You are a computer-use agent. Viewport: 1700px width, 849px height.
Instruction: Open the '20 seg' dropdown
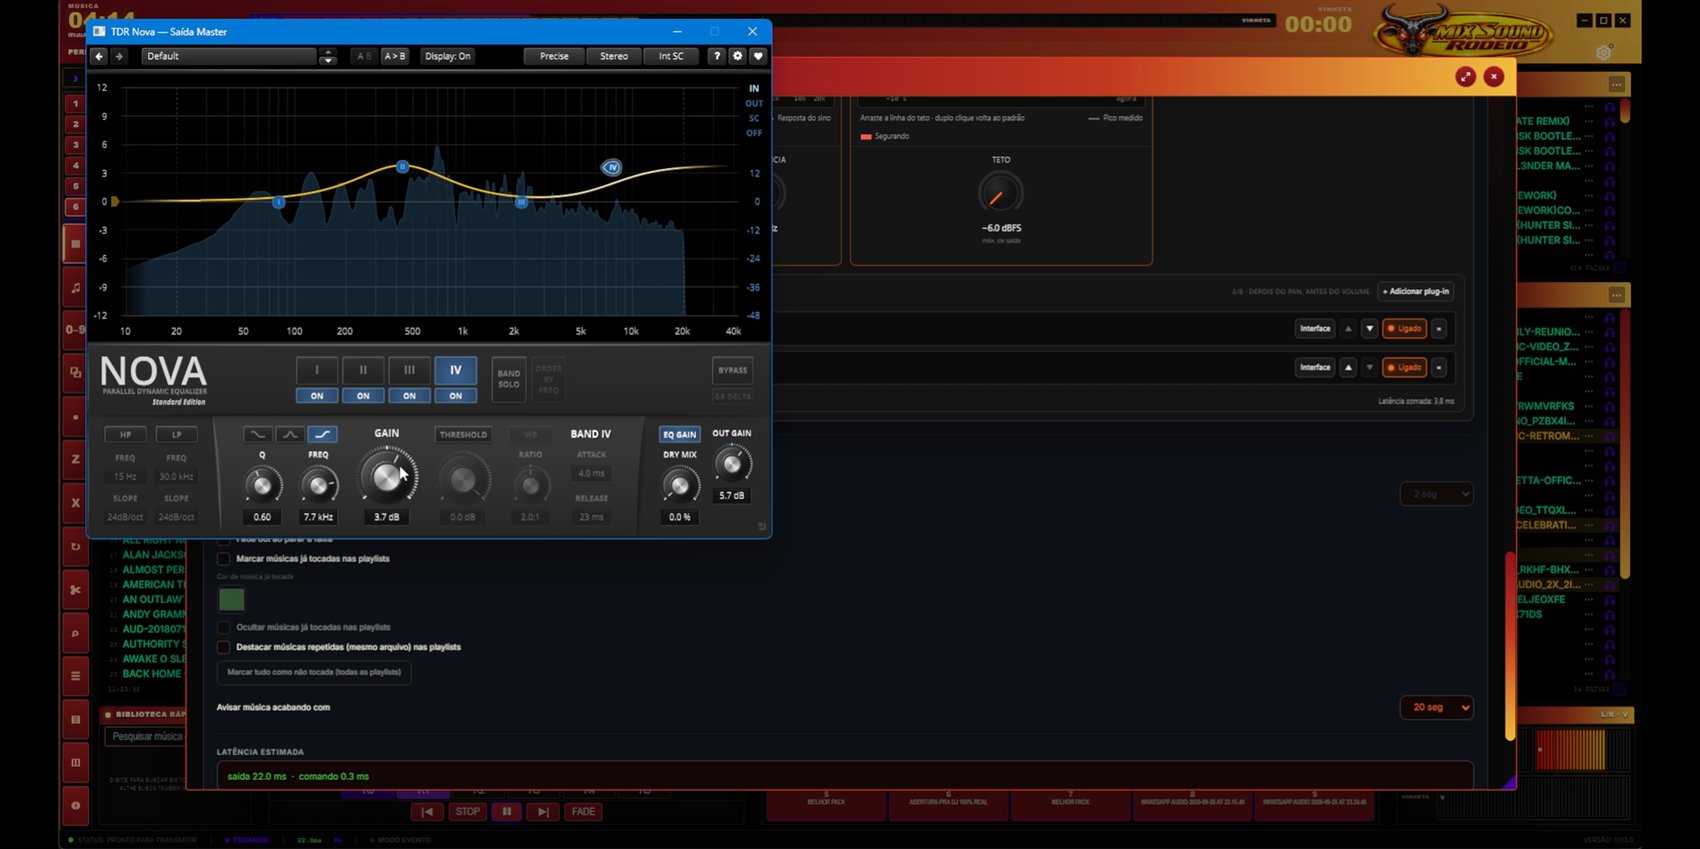tap(1436, 707)
